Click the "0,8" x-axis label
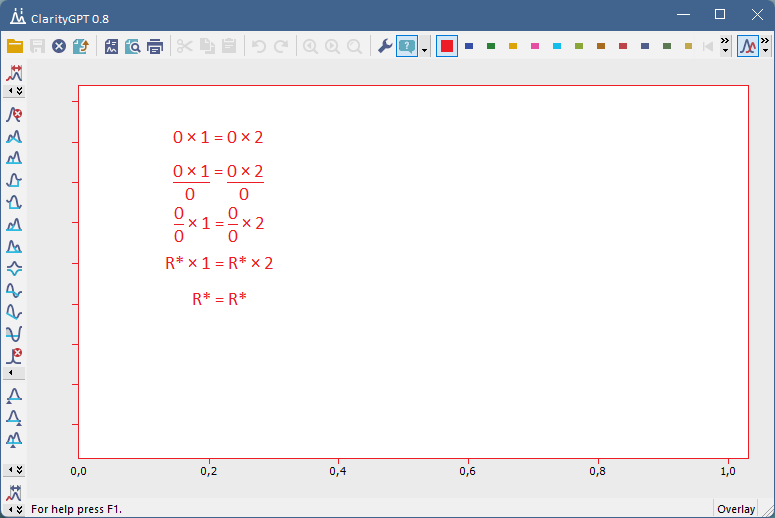The image size is (775, 518). coord(597,471)
